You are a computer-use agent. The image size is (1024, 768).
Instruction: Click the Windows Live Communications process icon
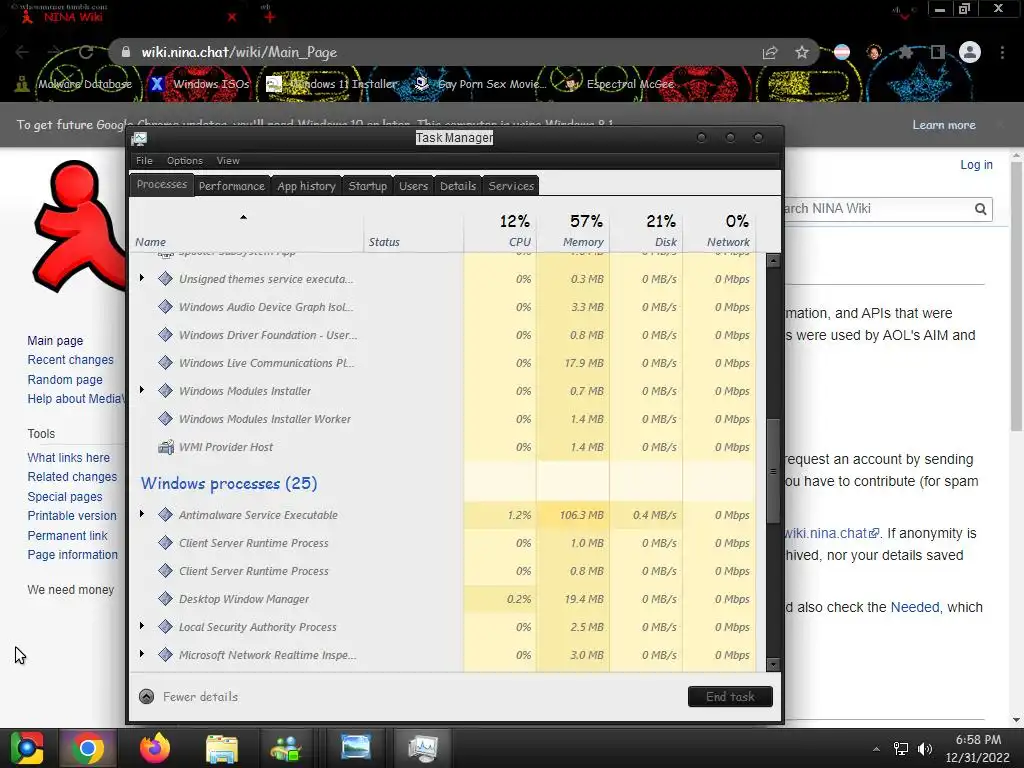click(x=165, y=363)
